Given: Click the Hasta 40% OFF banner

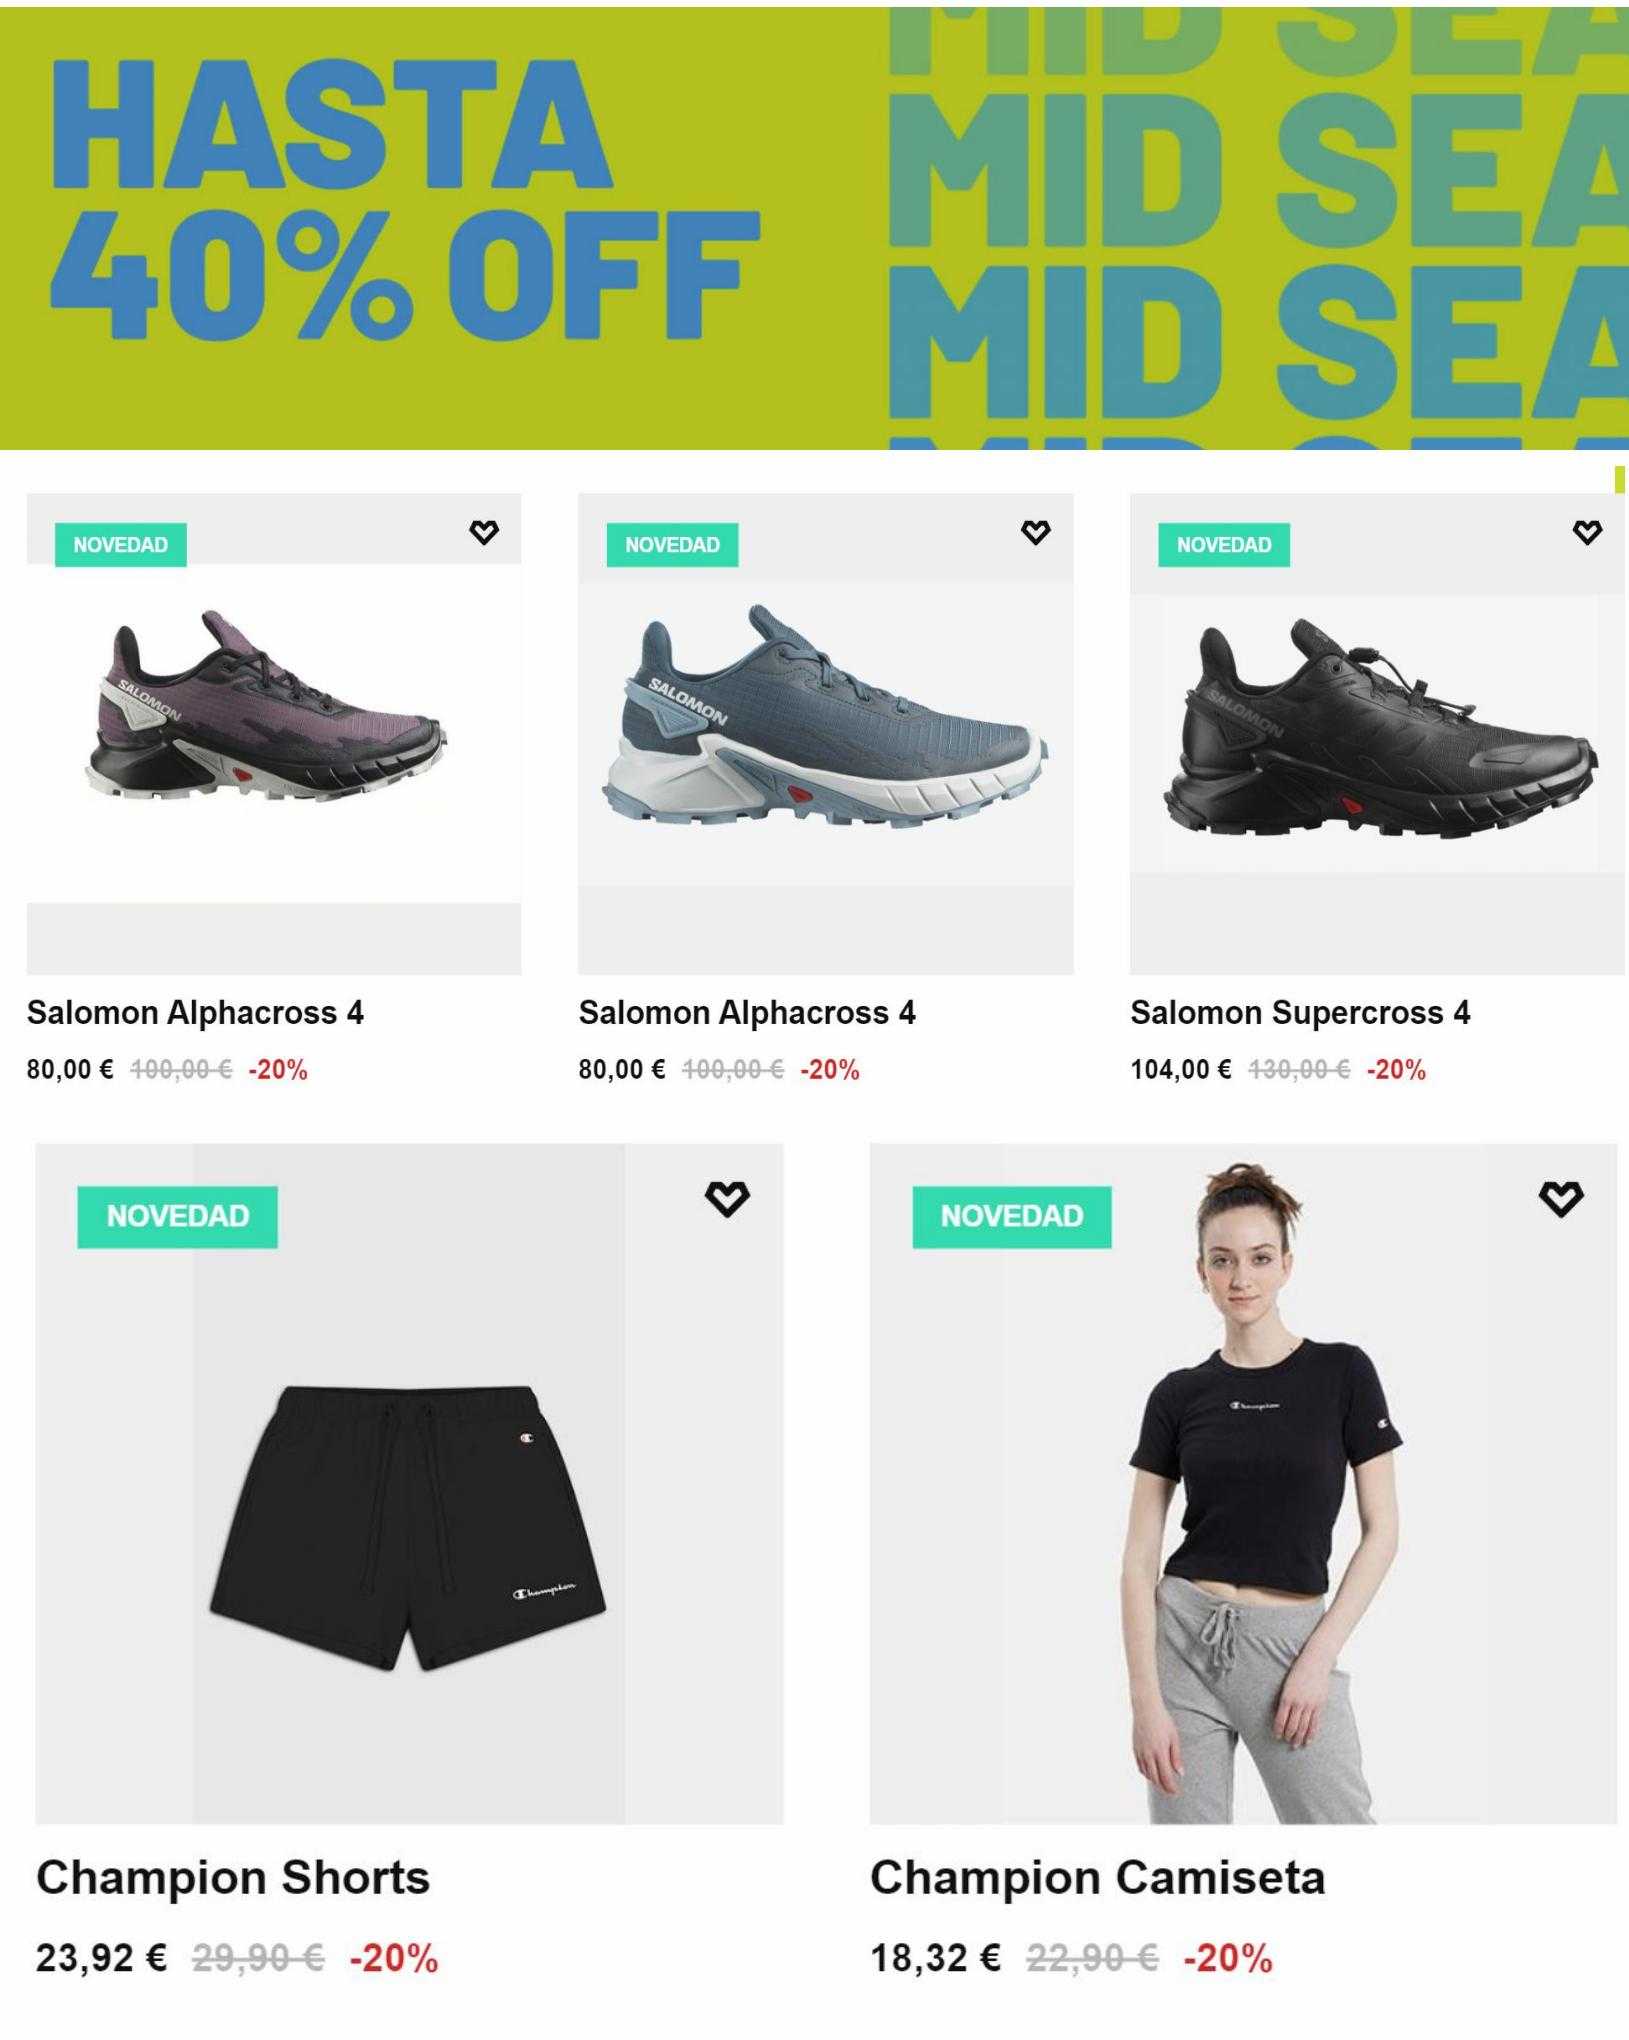Looking at the screenshot, I should click(405, 200).
